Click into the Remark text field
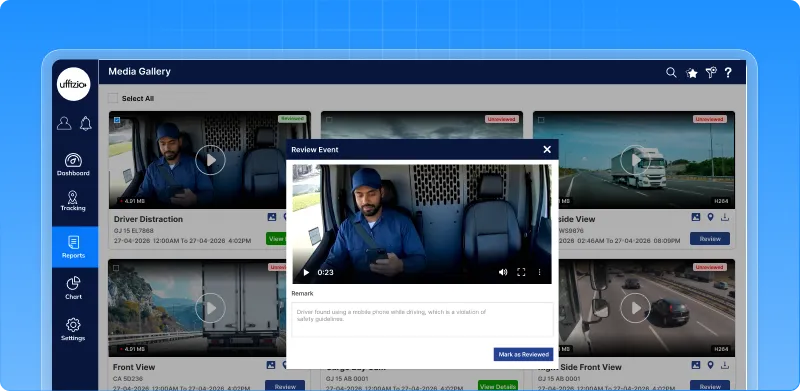This screenshot has height=391, width=800. click(x=422, y=320)
